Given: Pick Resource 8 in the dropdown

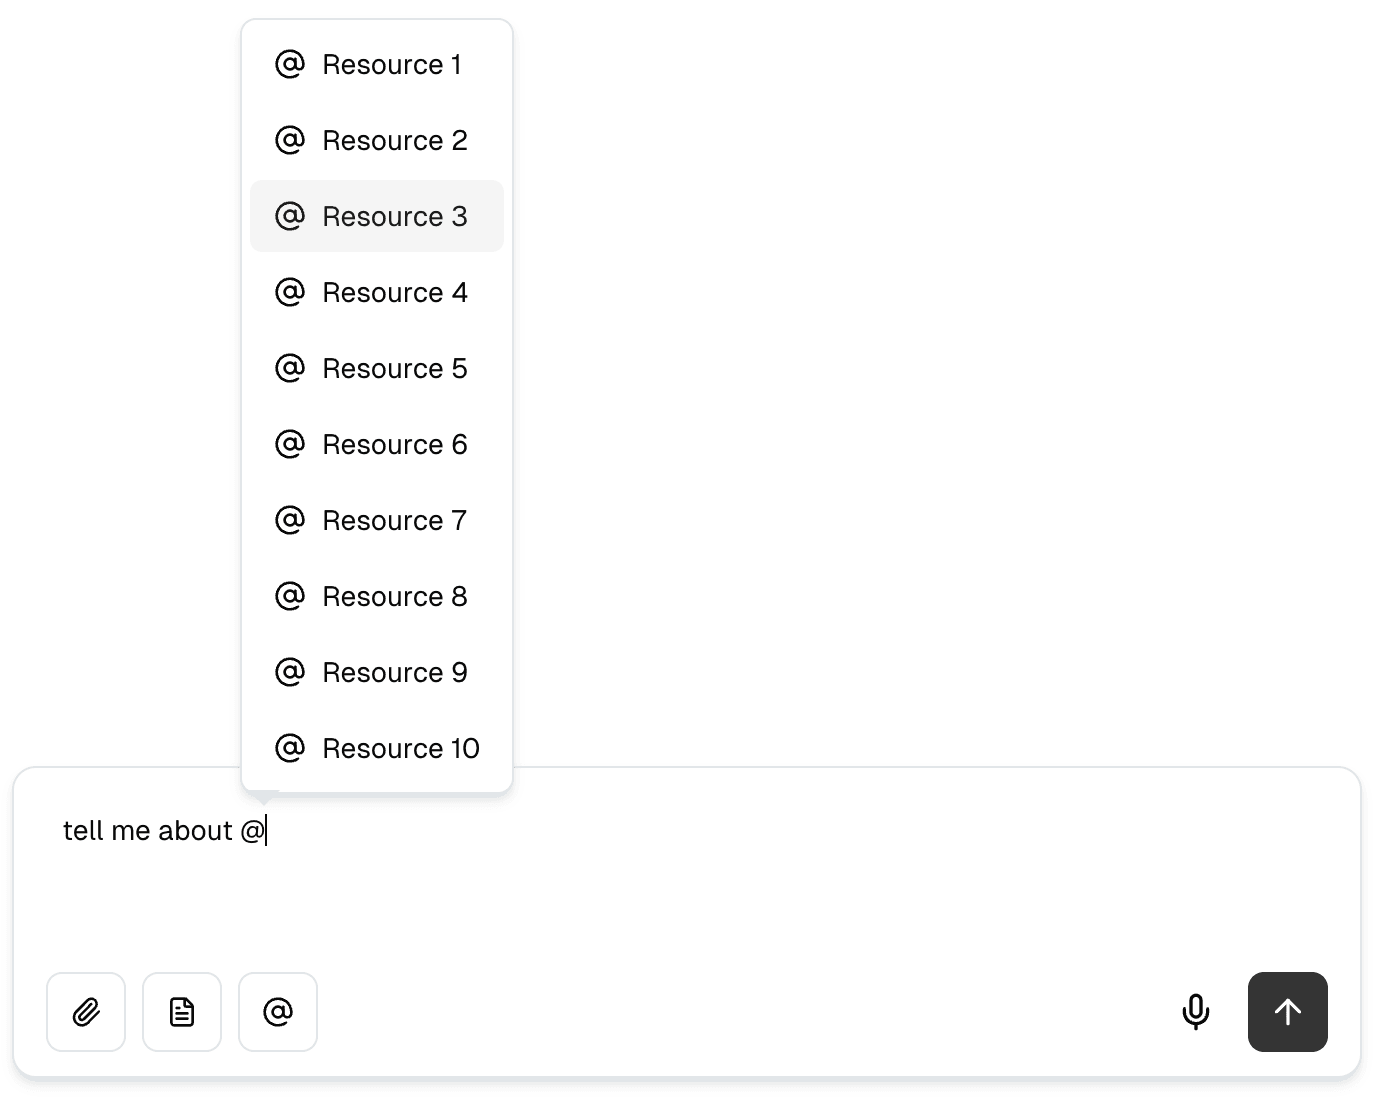Looking at the screenshot, I should coord(377,596).
